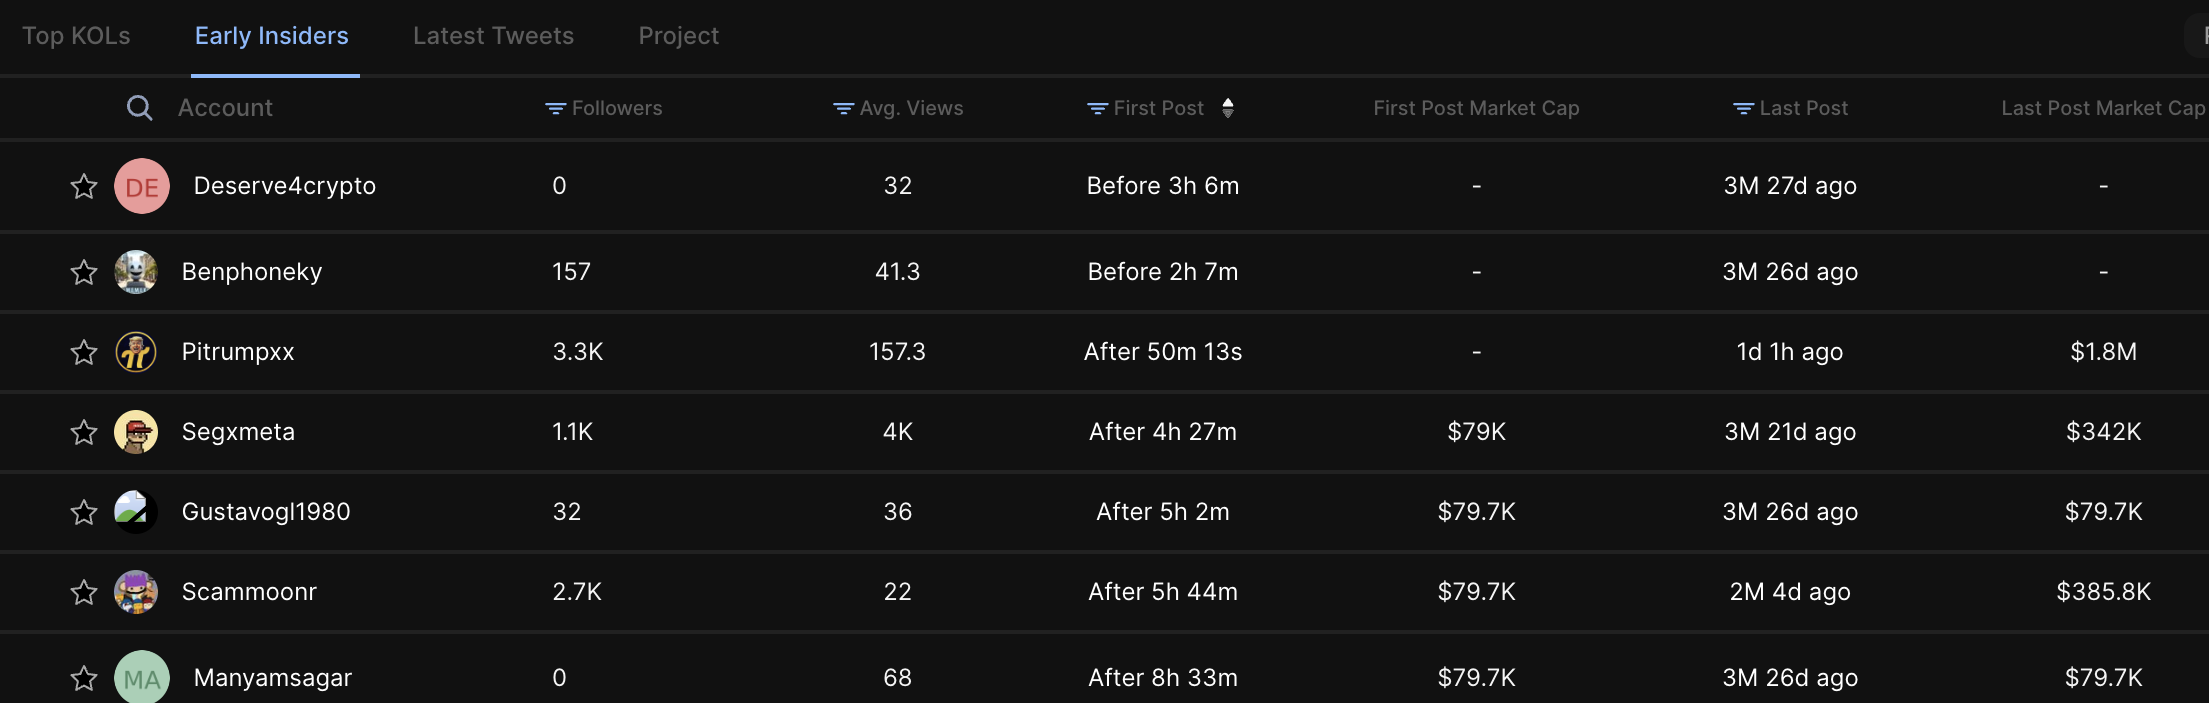Screen dimensions: 2209x703
Task: Open the Gustavogl1980 account link
Action: [266, 512]
